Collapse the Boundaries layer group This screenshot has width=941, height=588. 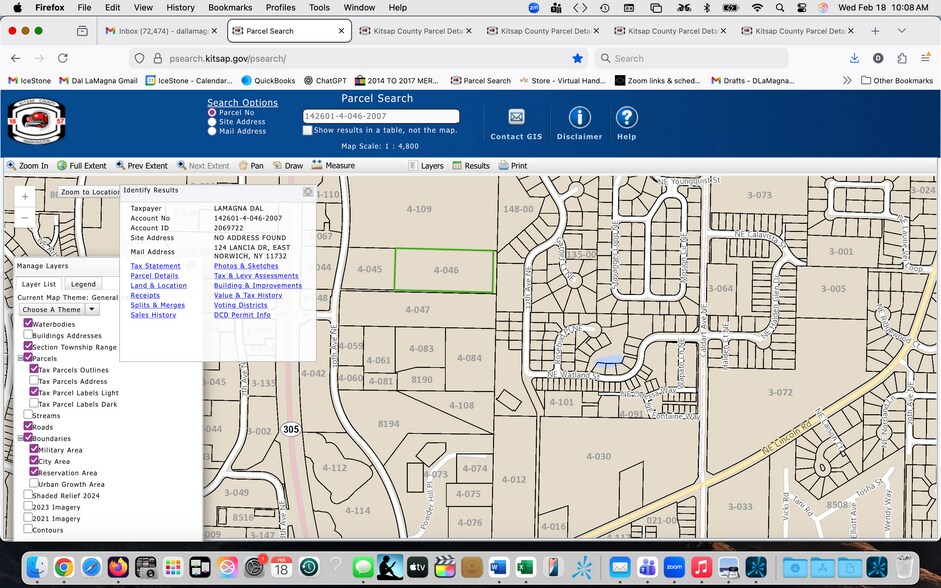point(21,438)
